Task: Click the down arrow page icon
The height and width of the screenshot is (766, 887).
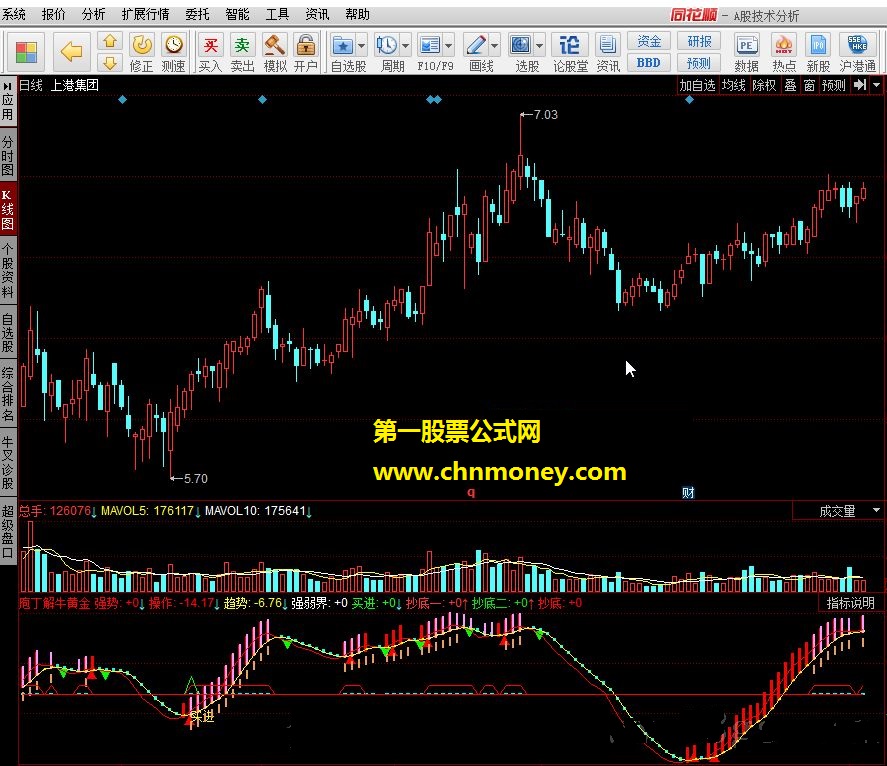Action: [x=110, y=62]
